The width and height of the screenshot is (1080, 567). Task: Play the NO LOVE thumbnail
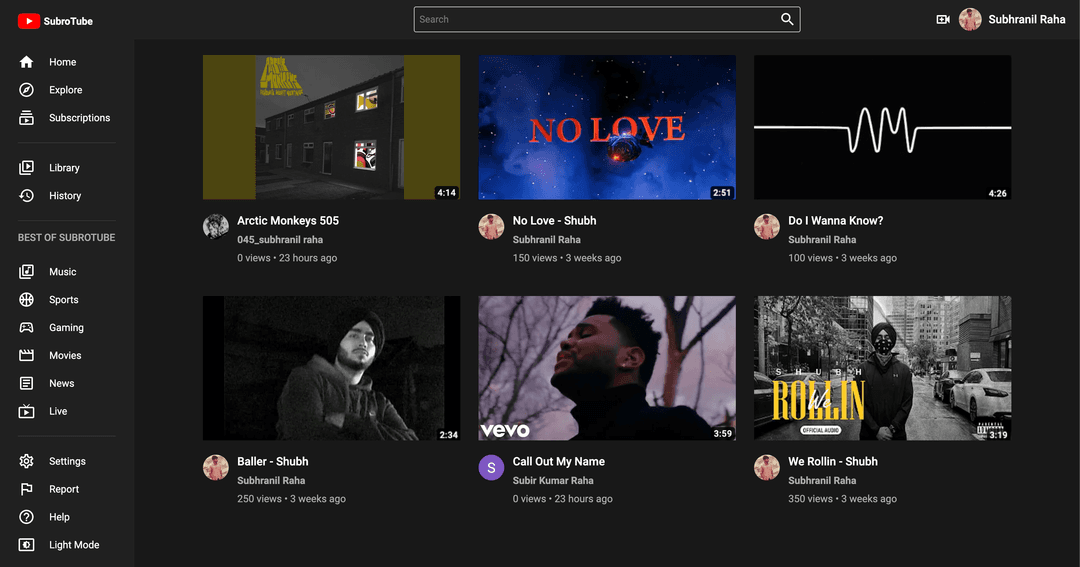pos(607,127)
